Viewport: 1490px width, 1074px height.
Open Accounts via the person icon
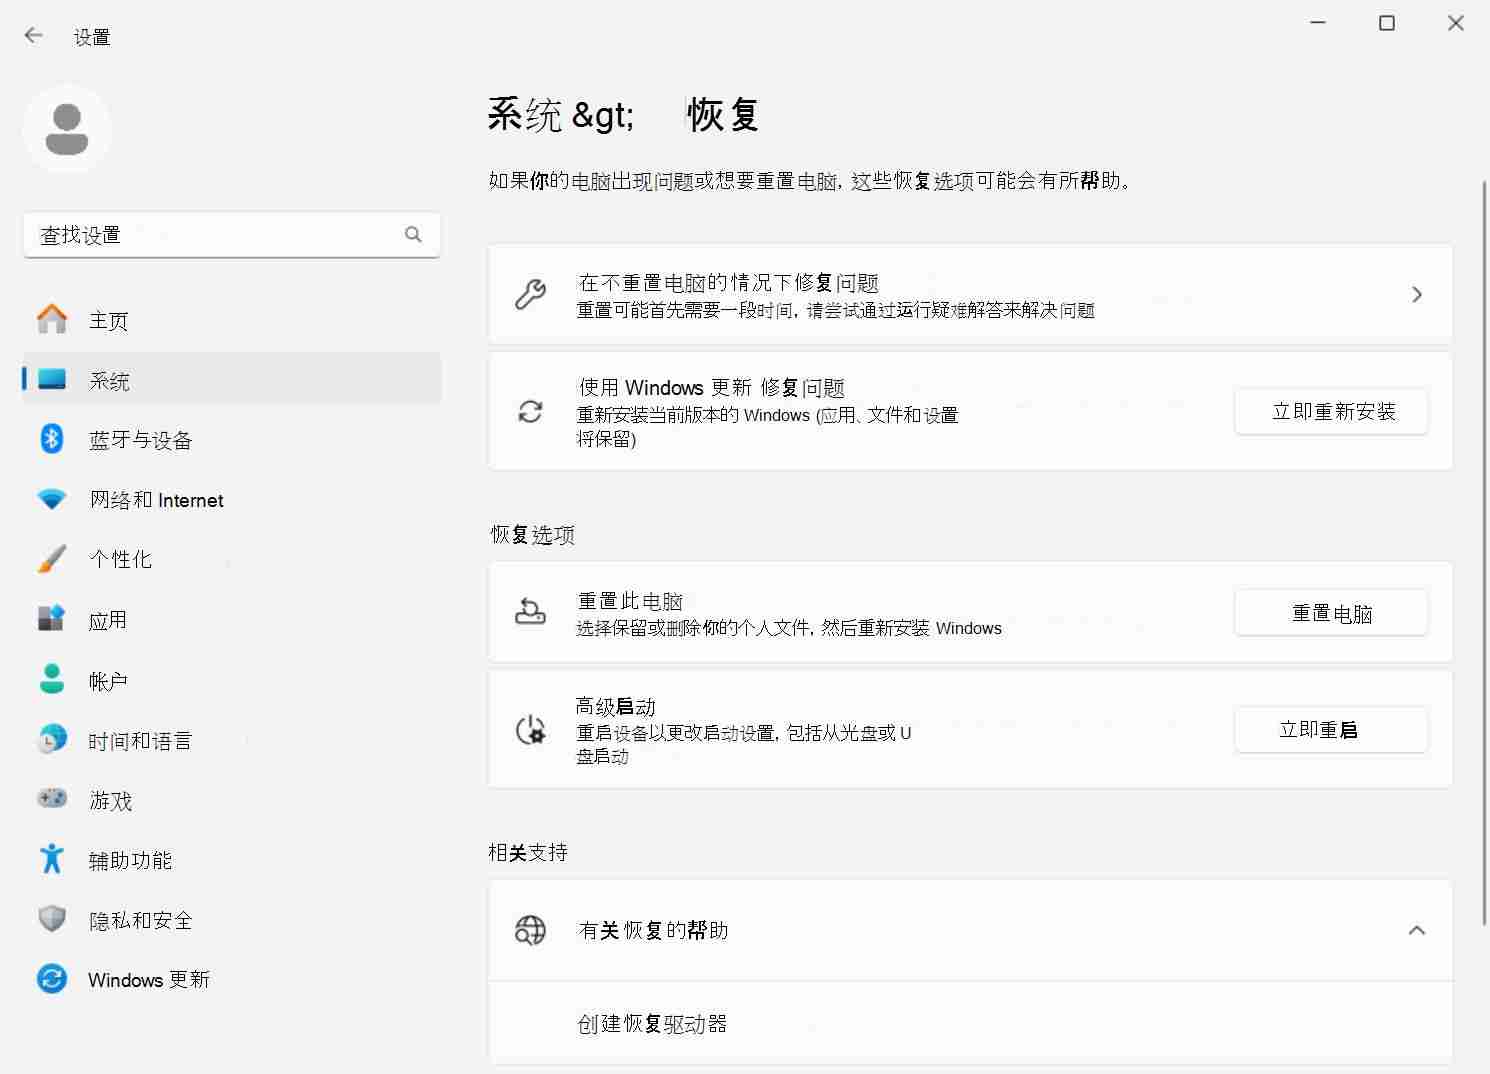51,679
